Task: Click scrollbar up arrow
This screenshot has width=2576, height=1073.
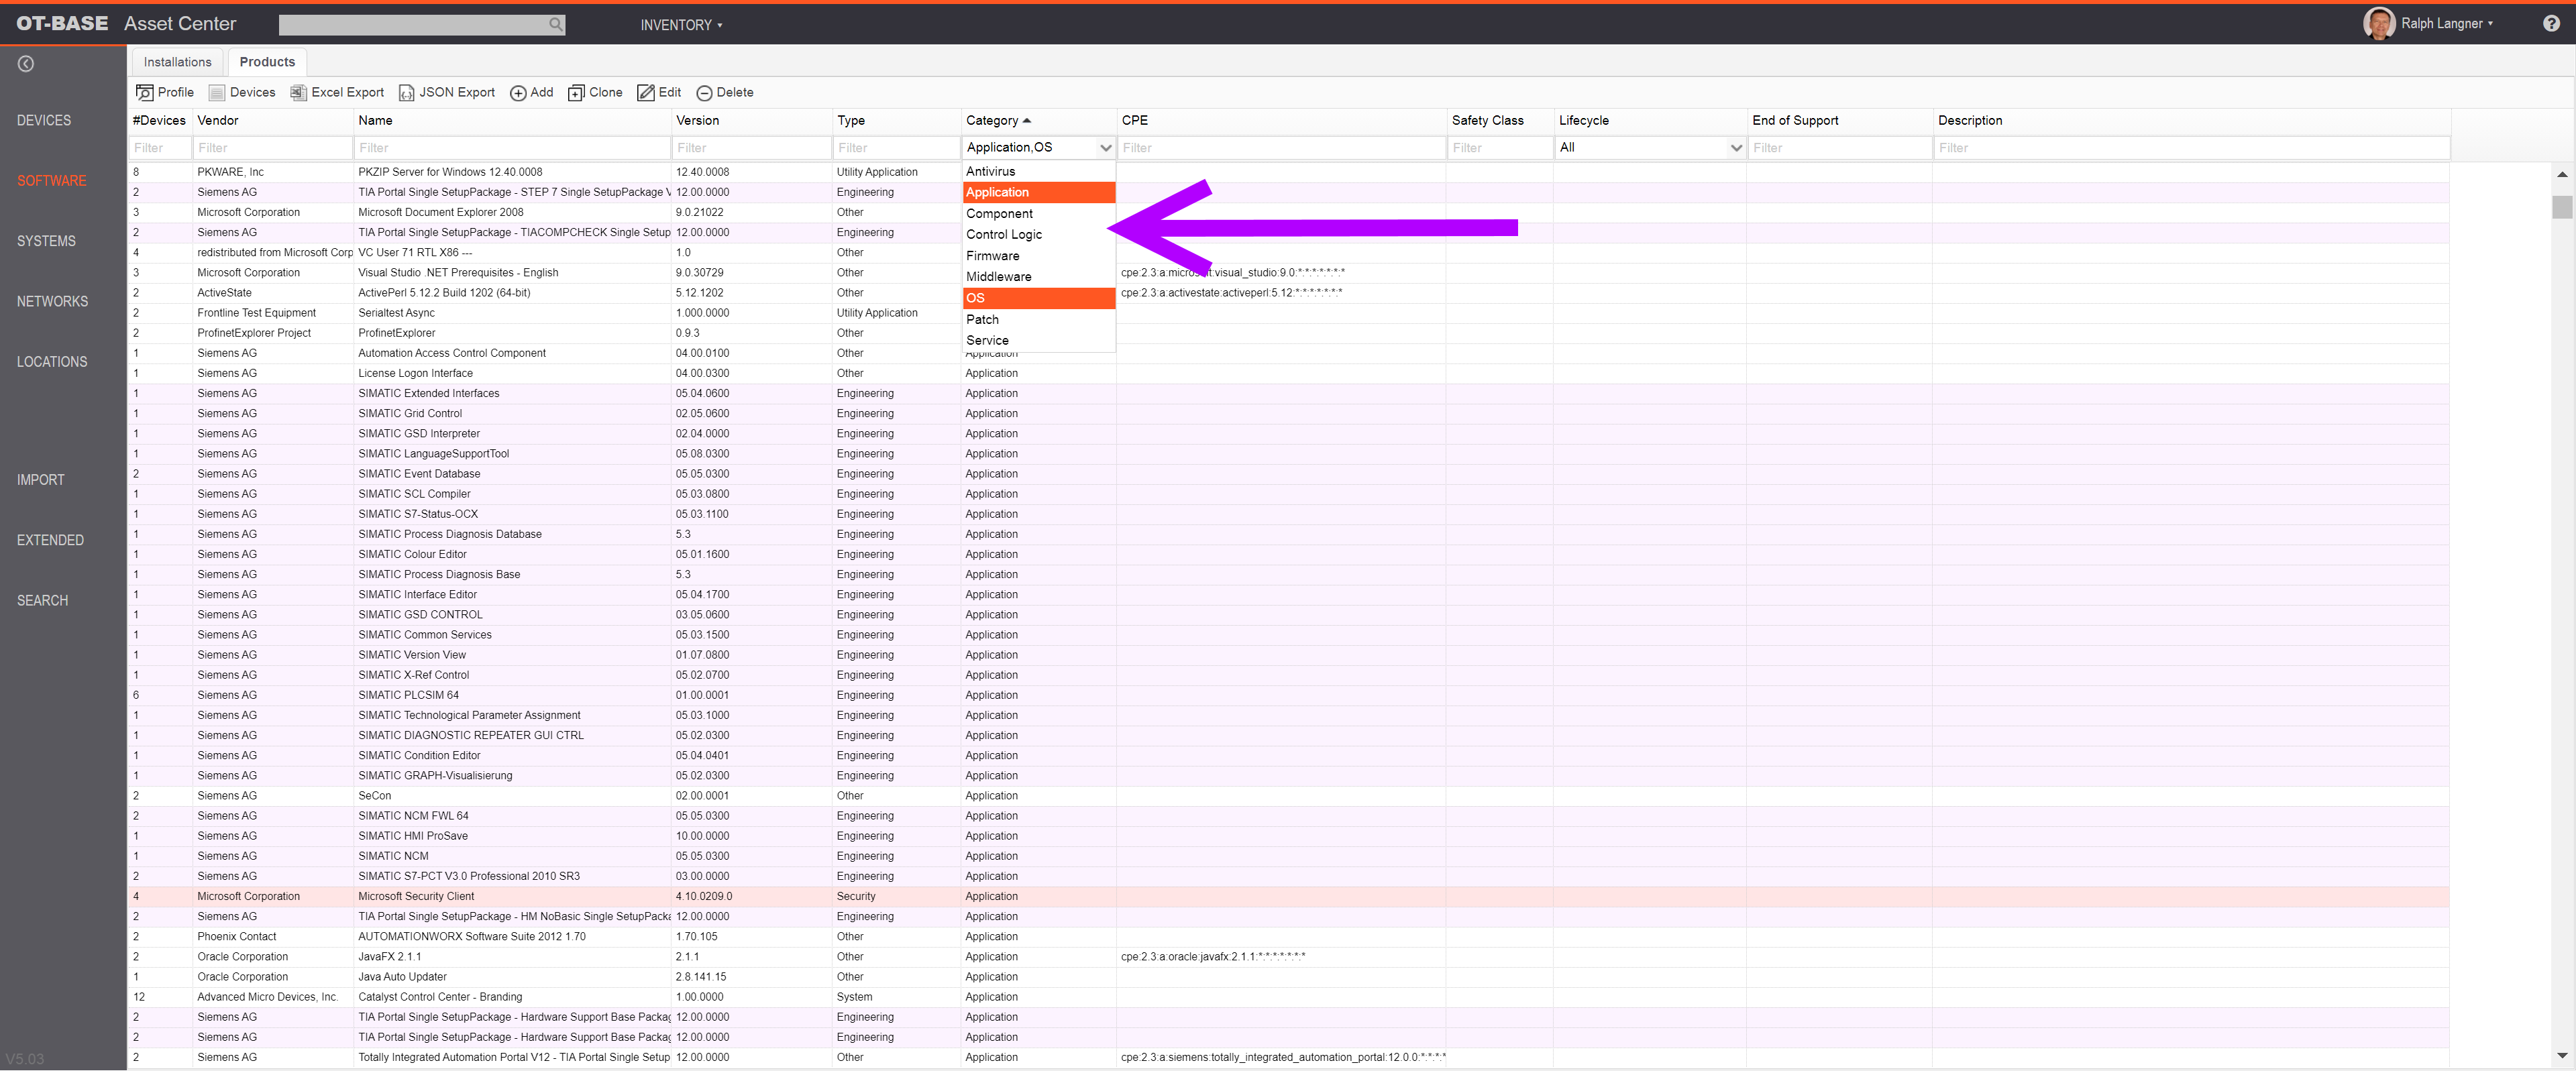Action: point(2561,174)
